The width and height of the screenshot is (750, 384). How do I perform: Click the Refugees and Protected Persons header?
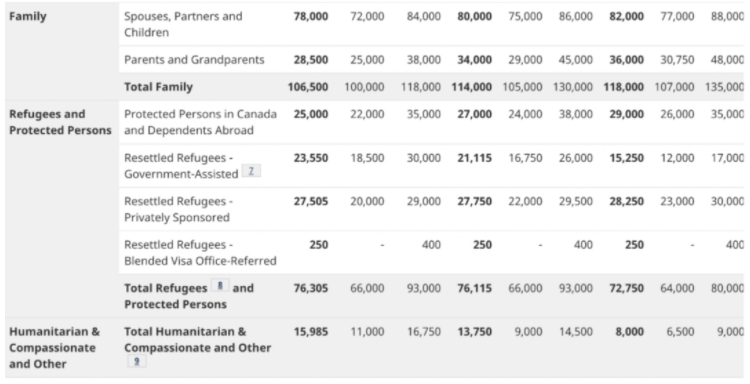click(x=60, y=122)
